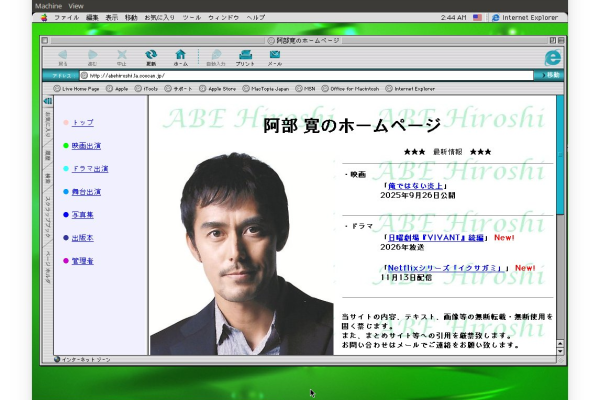Select the スクラップブック explorer bar tab
Screen dimensions: 600x400
click(x=48, y=218)
